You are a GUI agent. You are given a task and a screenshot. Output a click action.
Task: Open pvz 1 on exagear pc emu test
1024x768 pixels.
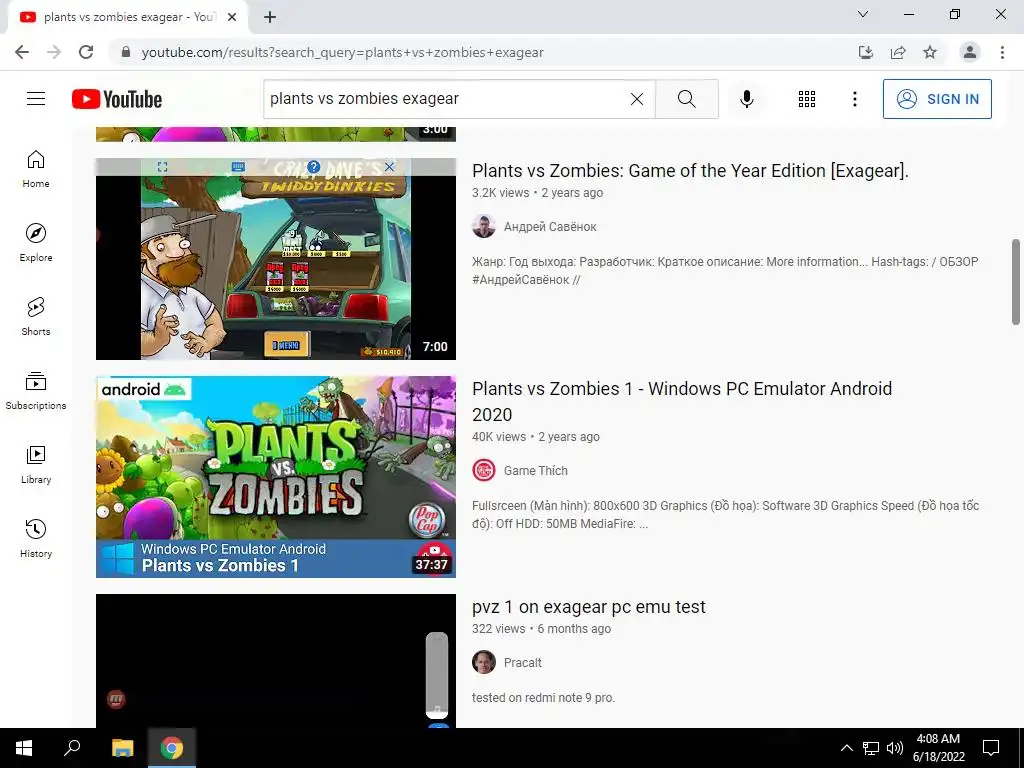[x=588, y=607]
